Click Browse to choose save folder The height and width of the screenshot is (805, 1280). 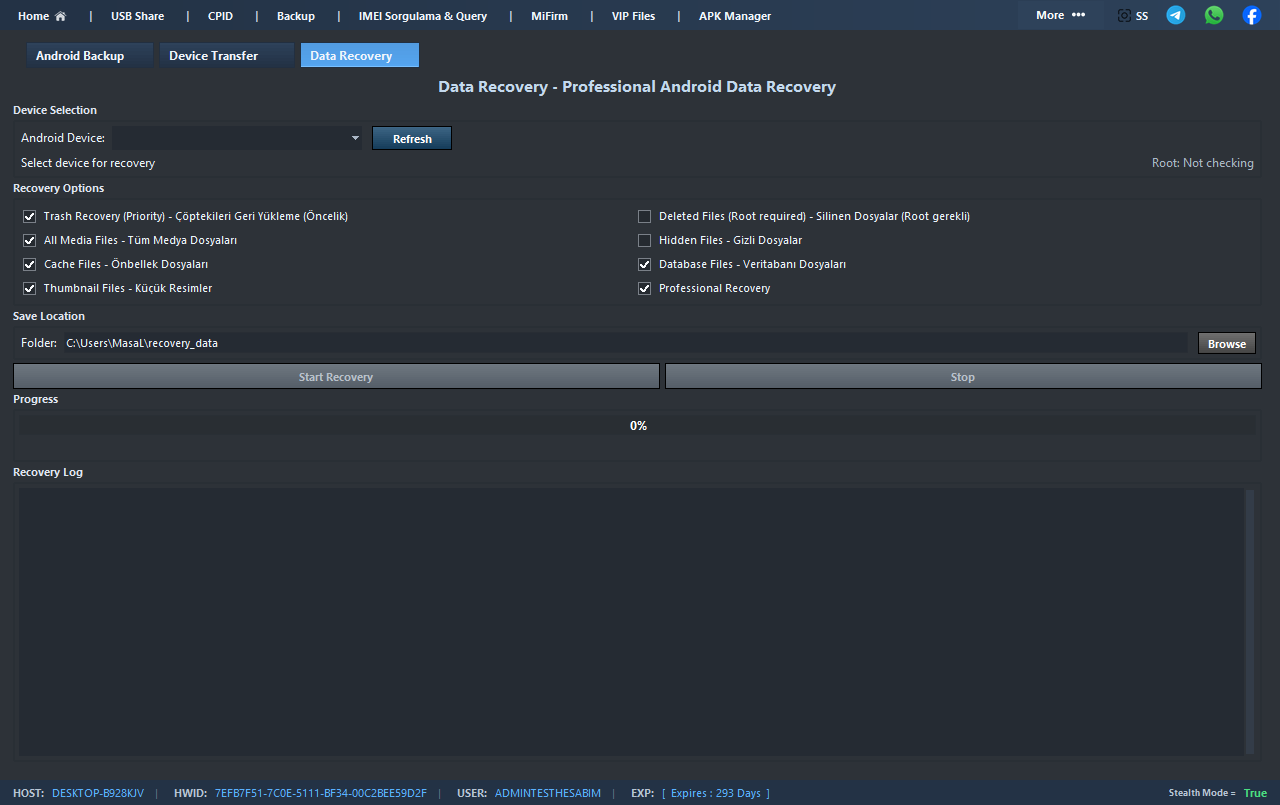click(1226, 344)
